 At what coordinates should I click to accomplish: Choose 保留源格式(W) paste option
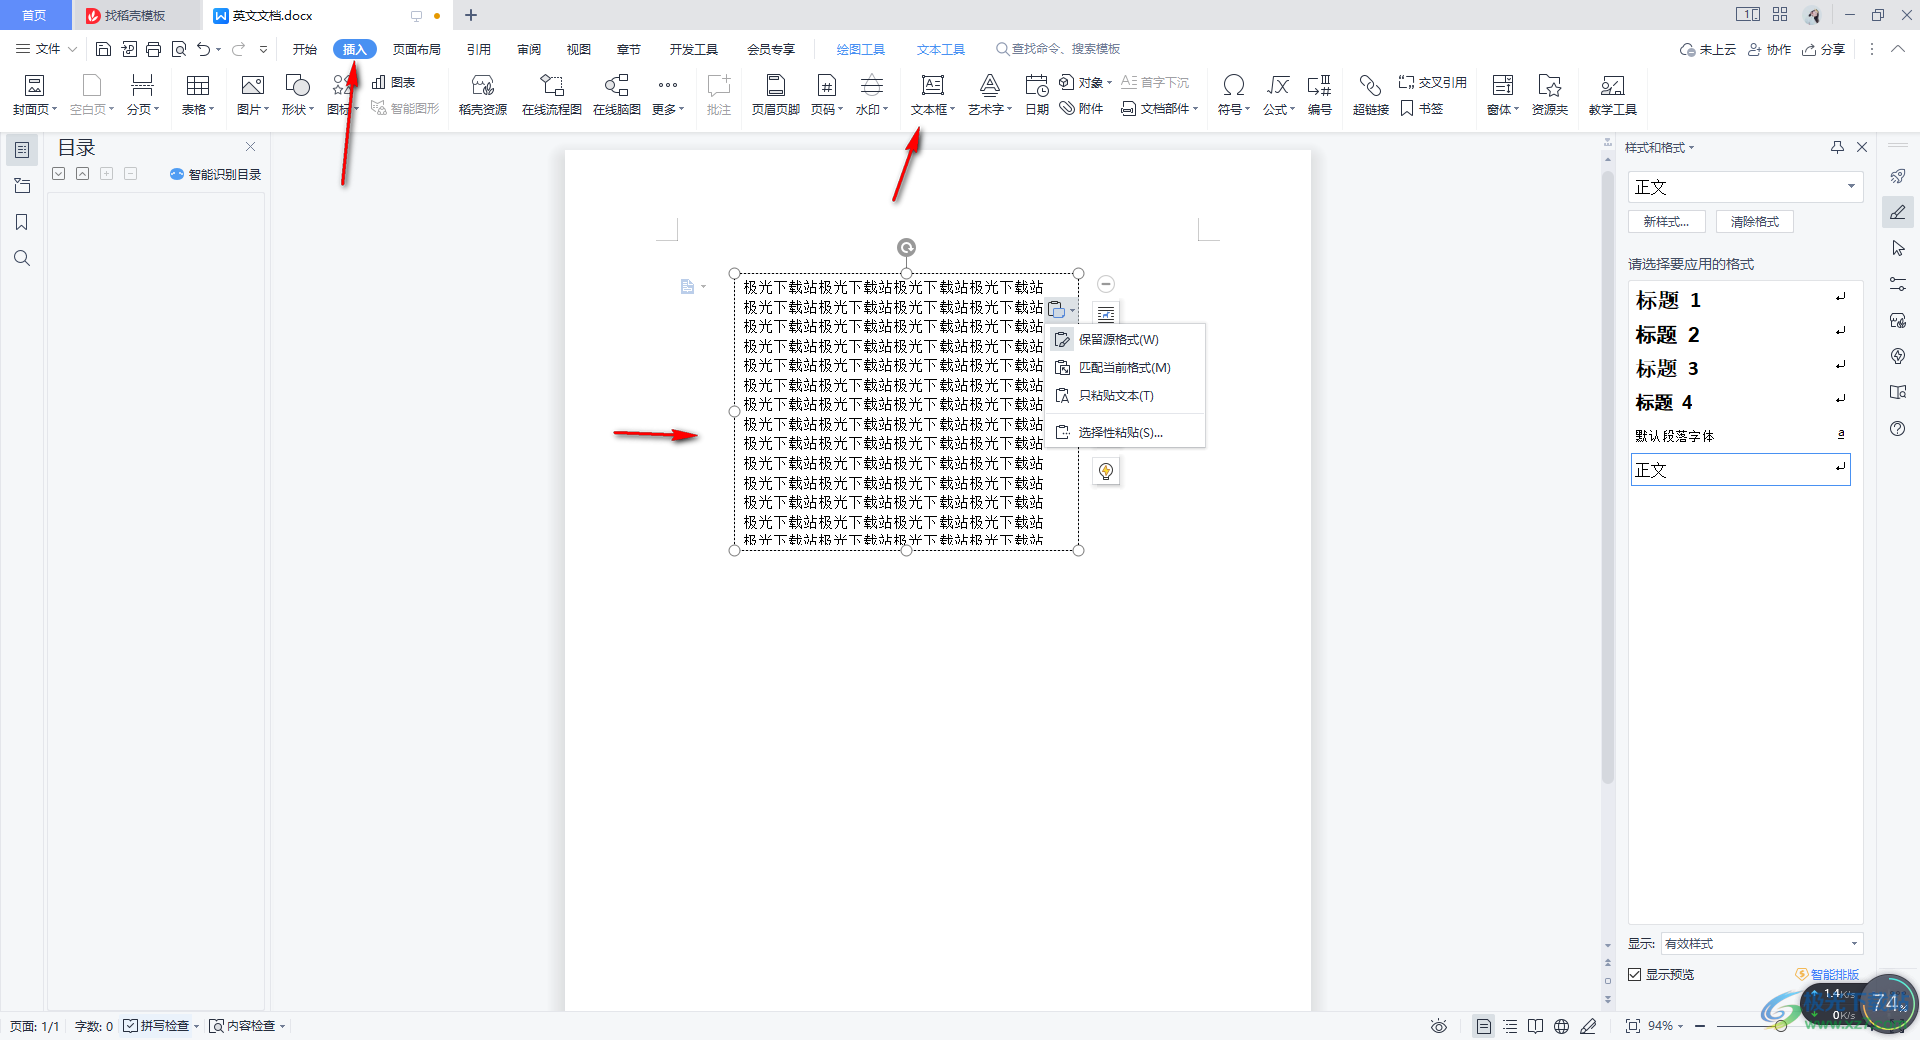(1125, 340)
